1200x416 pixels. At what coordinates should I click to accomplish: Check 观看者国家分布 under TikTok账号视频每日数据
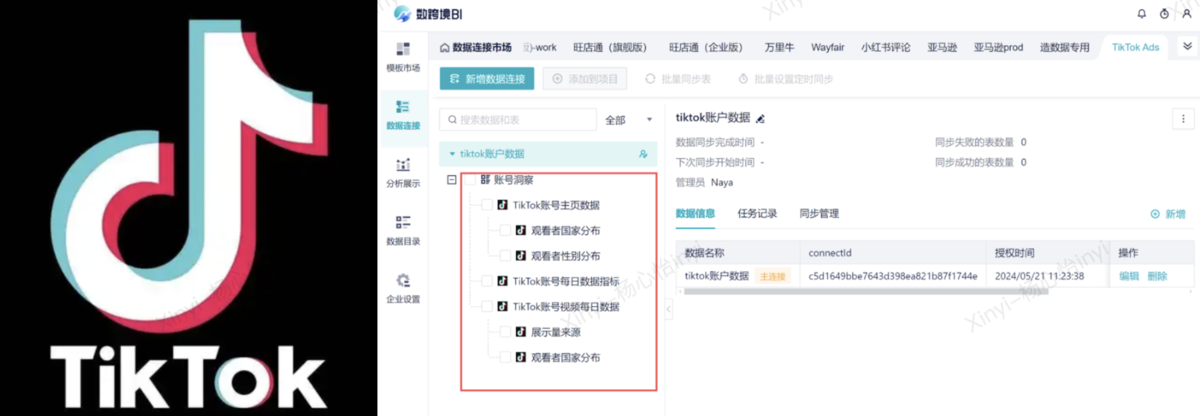click(505, 357)
